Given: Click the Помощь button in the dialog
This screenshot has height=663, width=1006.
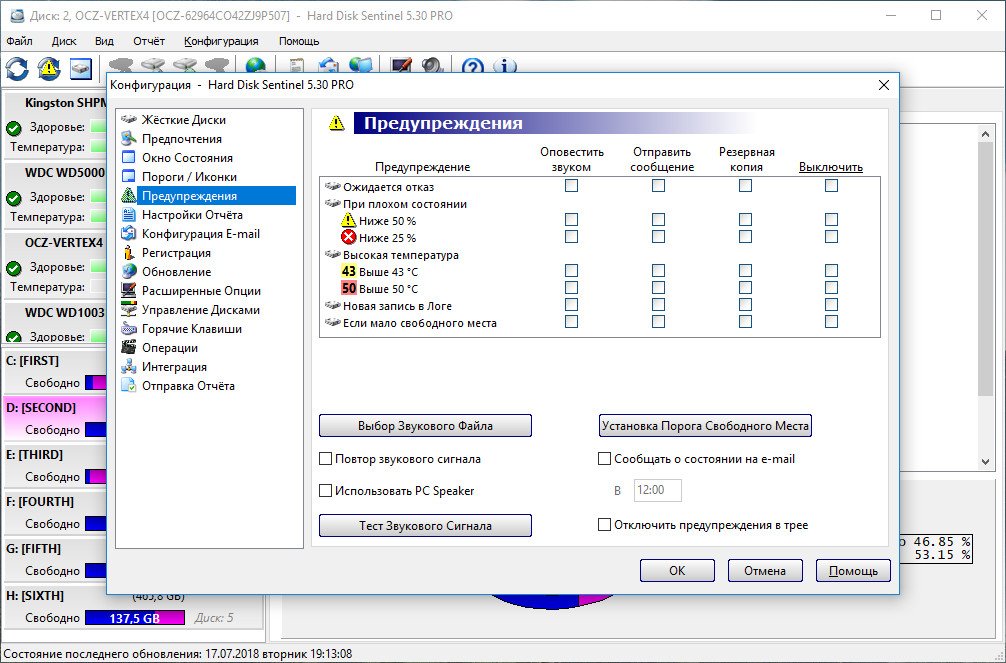Looking at the screenshot, I should [853, 571].
